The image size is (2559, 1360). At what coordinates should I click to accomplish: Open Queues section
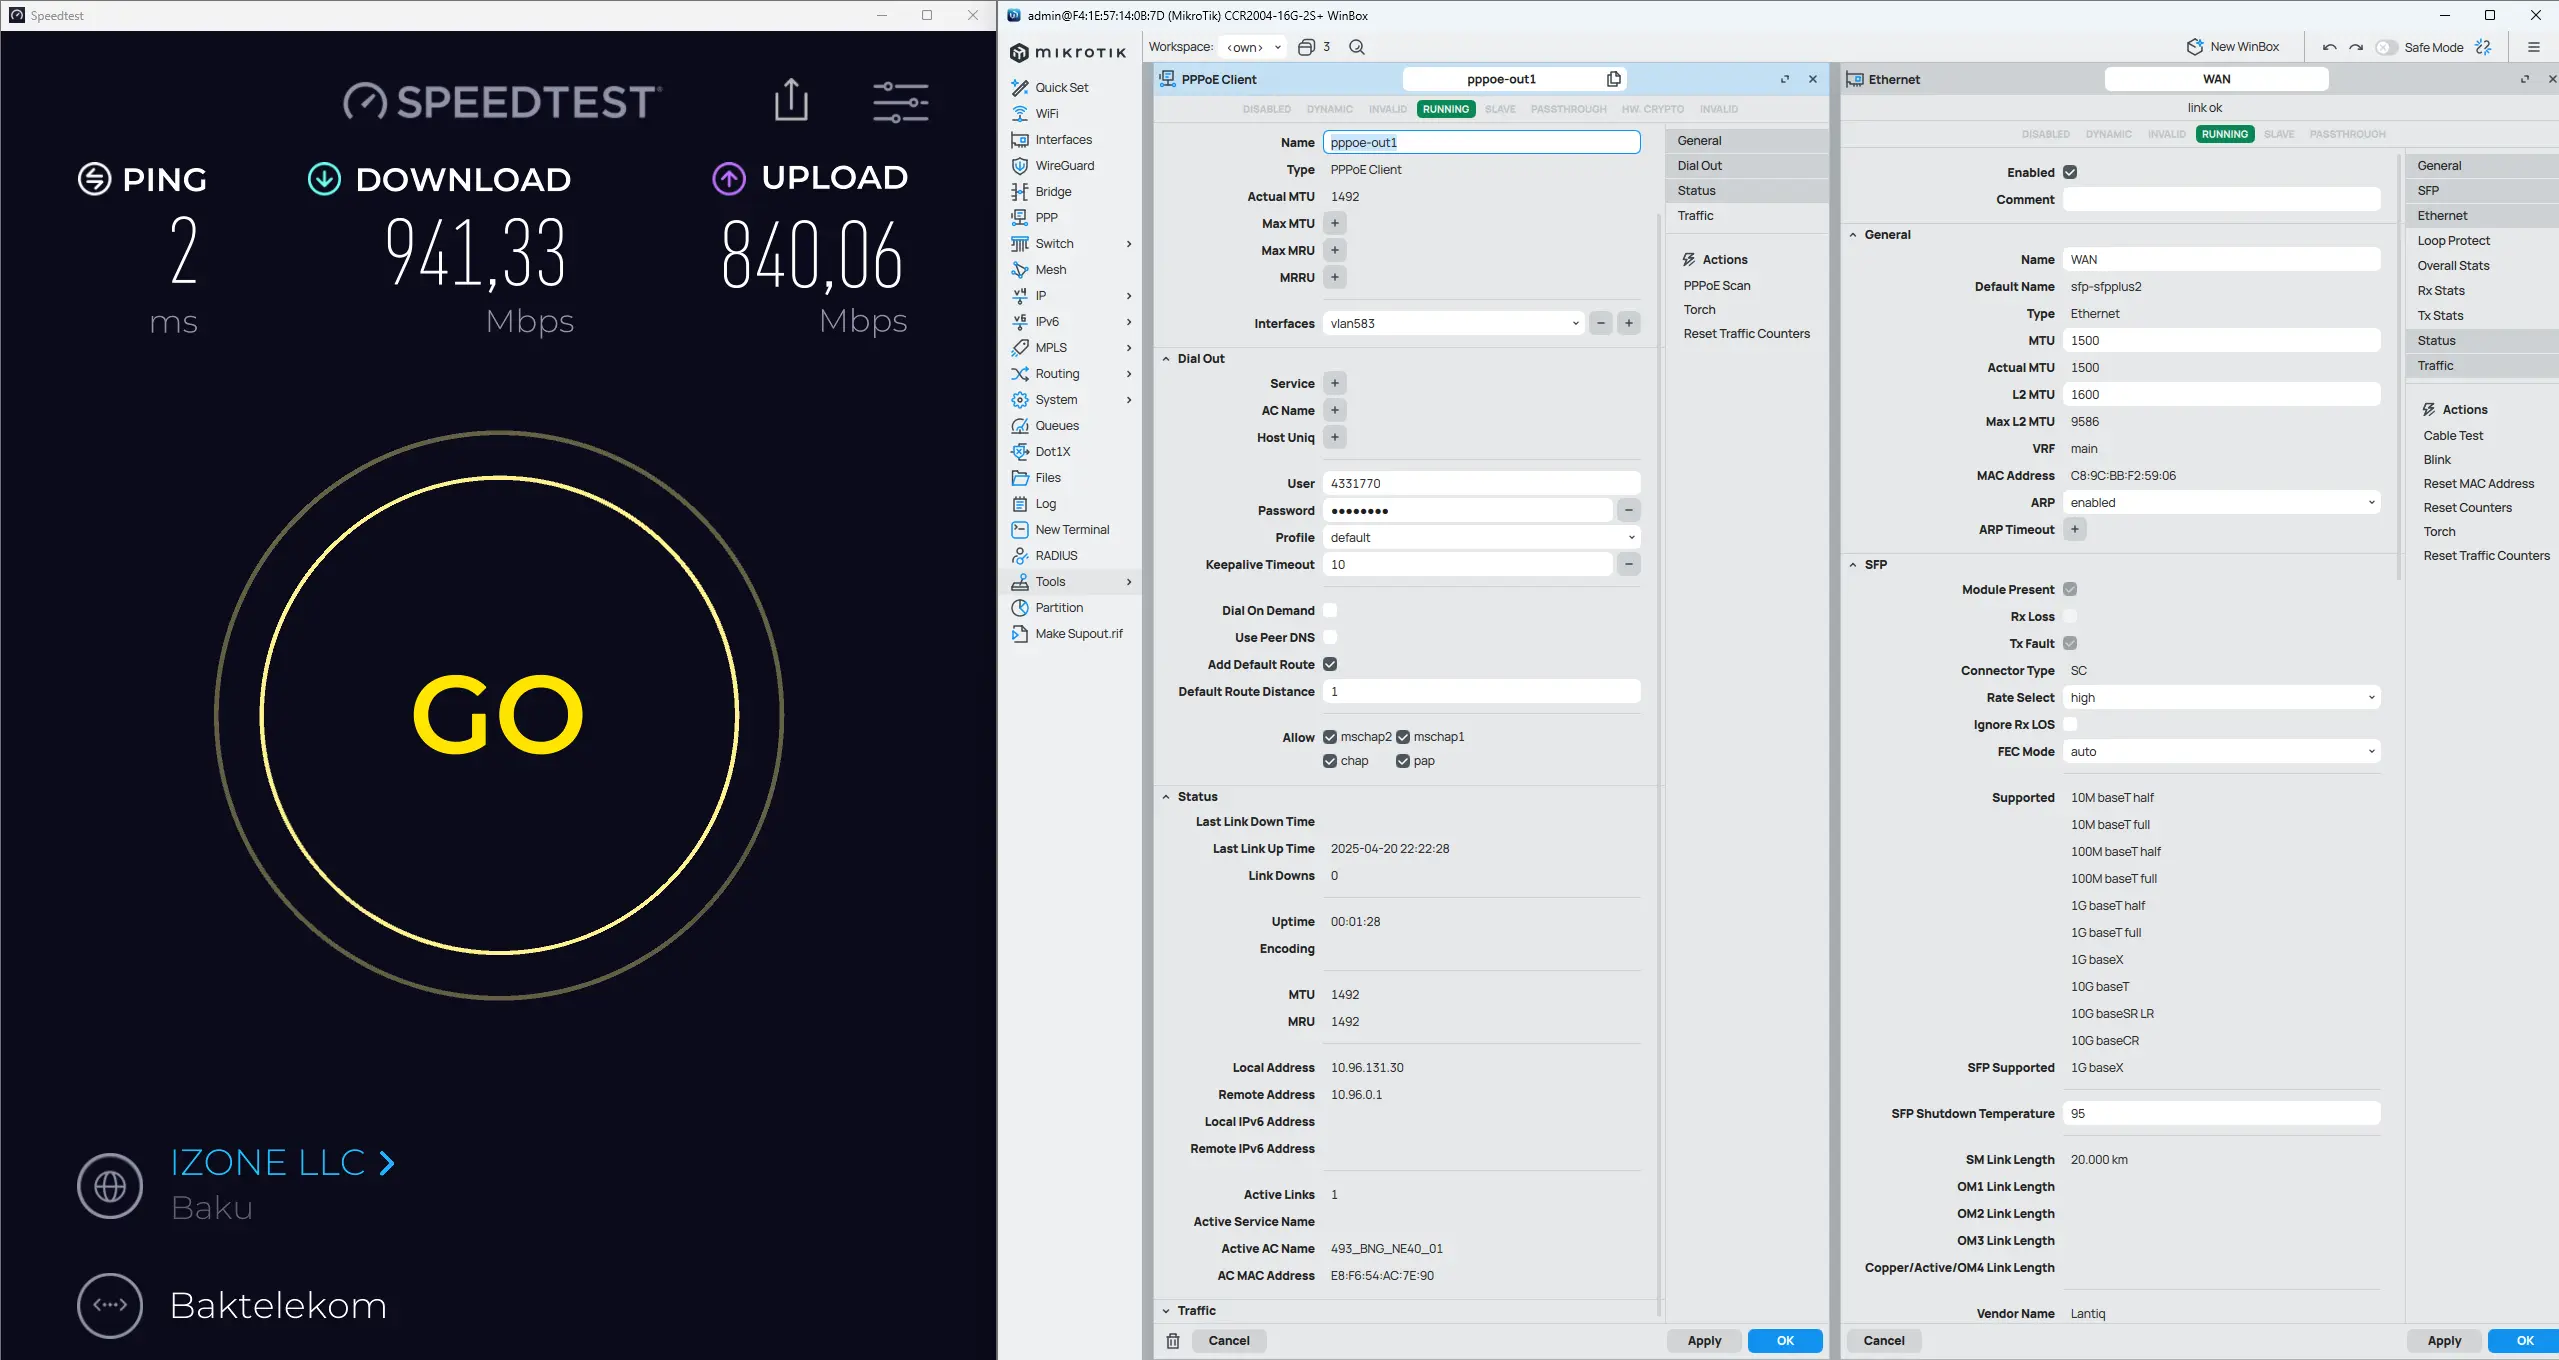tap(1057, 425)
